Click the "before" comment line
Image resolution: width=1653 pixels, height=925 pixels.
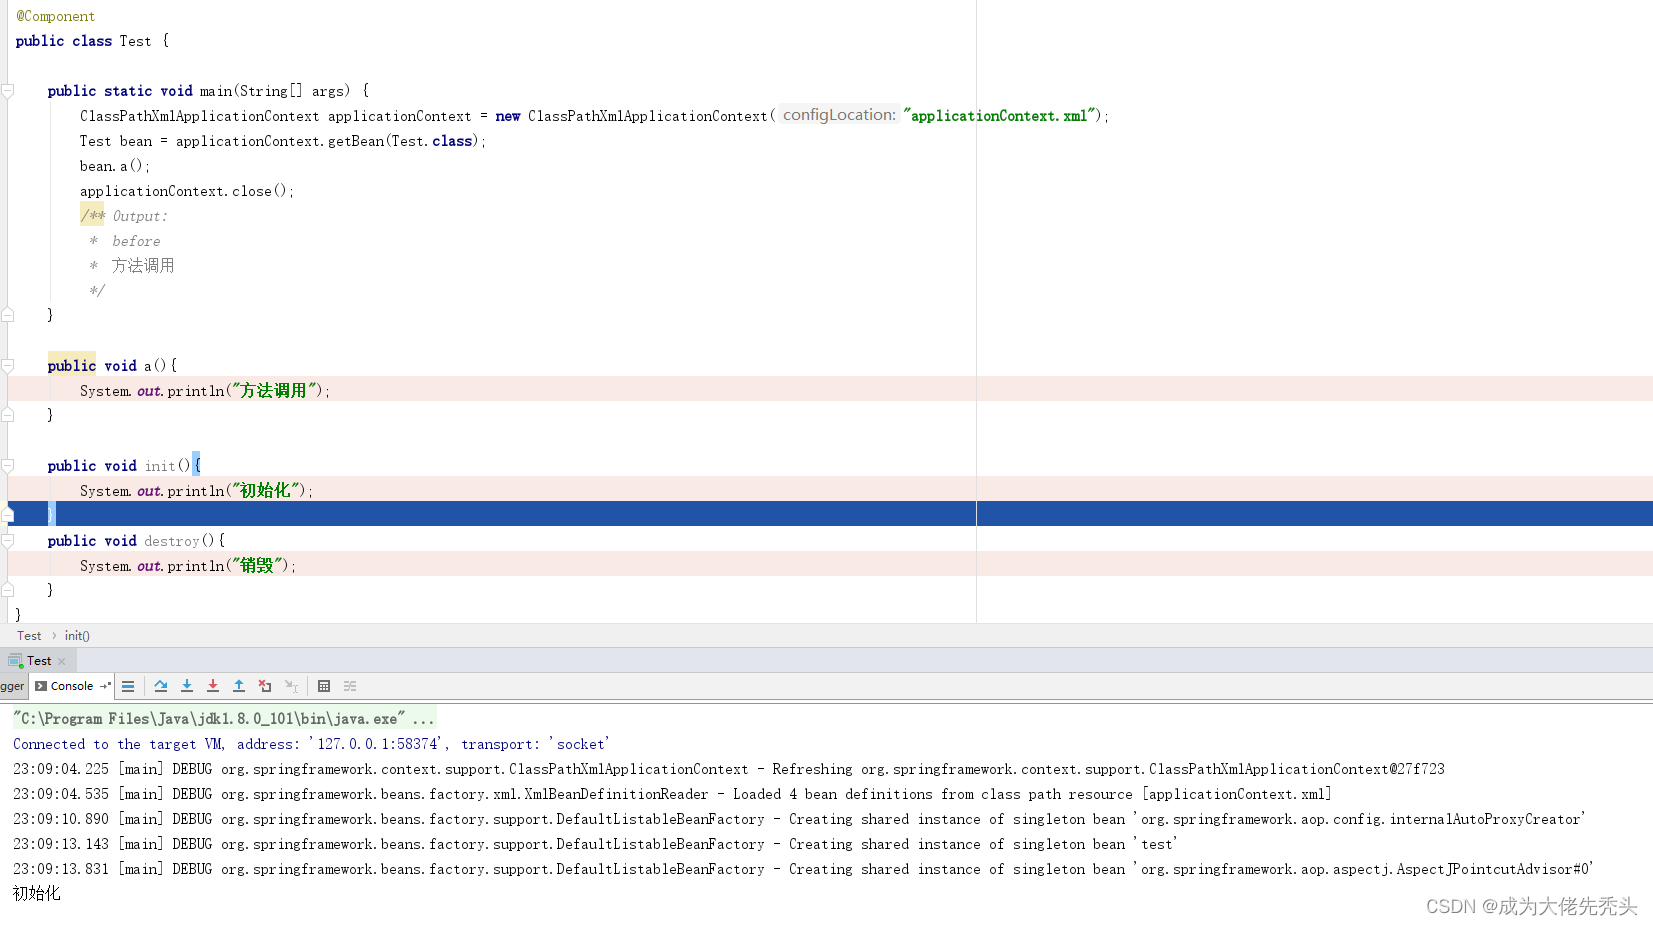coord(124,241)
